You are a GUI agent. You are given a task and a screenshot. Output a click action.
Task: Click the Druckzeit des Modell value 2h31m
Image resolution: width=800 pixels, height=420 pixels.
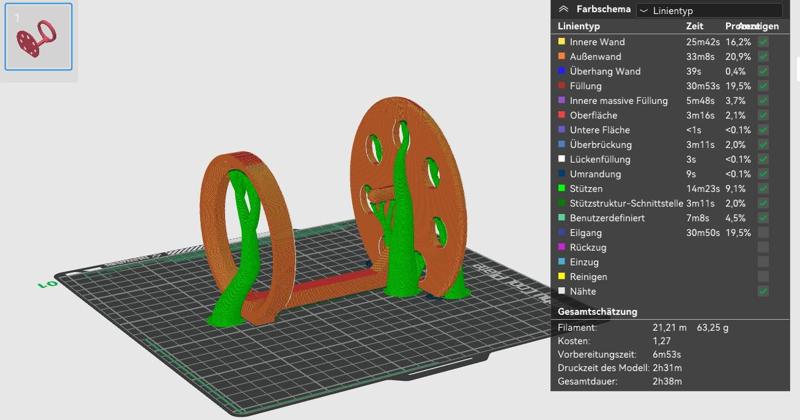pos(667,367)
